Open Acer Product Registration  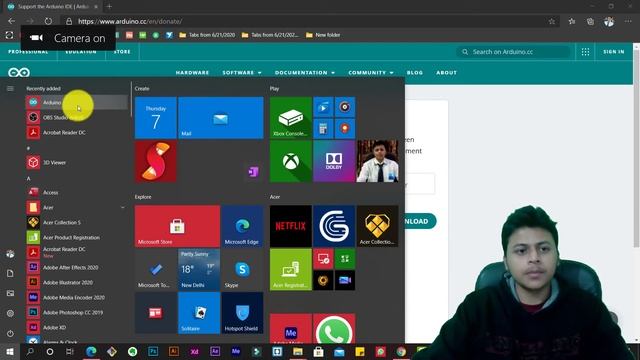pyautogui.click(x=77, y=238)
